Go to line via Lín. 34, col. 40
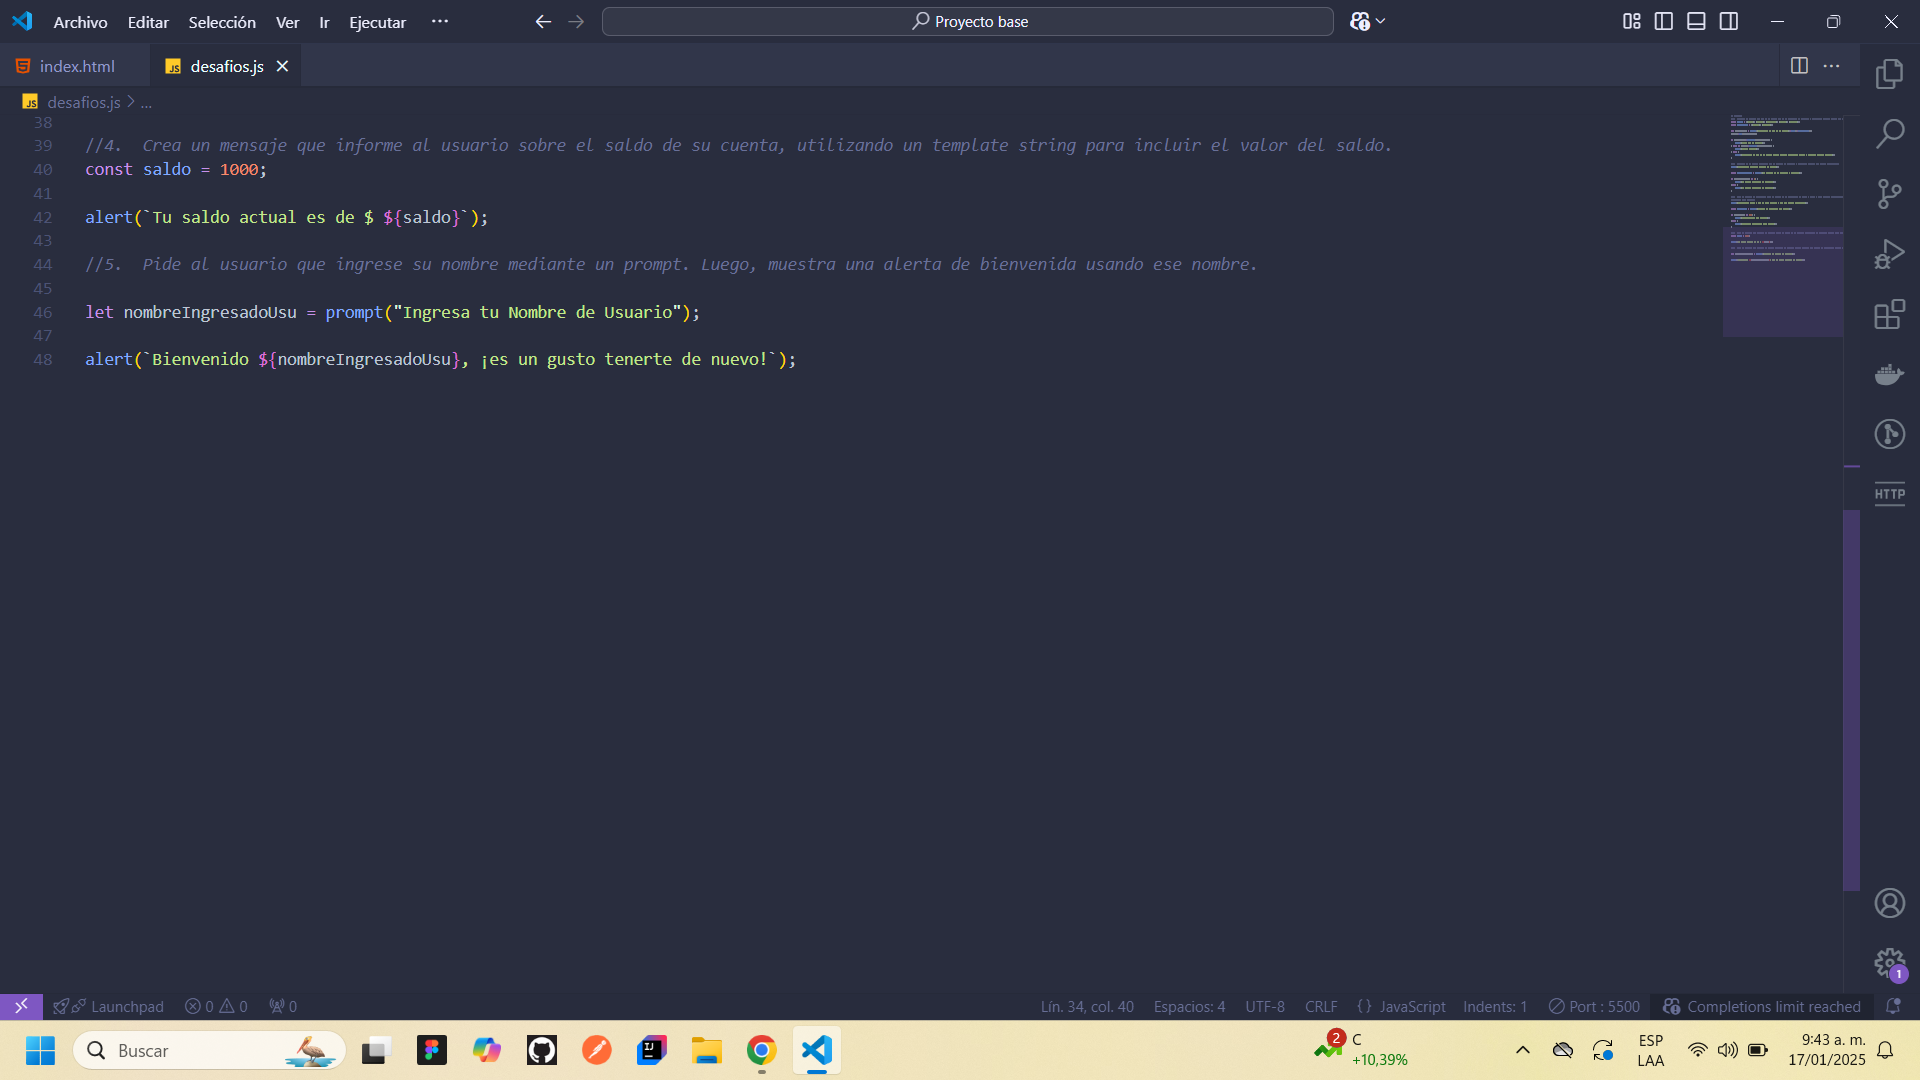This screenshot has height=1080, width=1920. 1087,1006
